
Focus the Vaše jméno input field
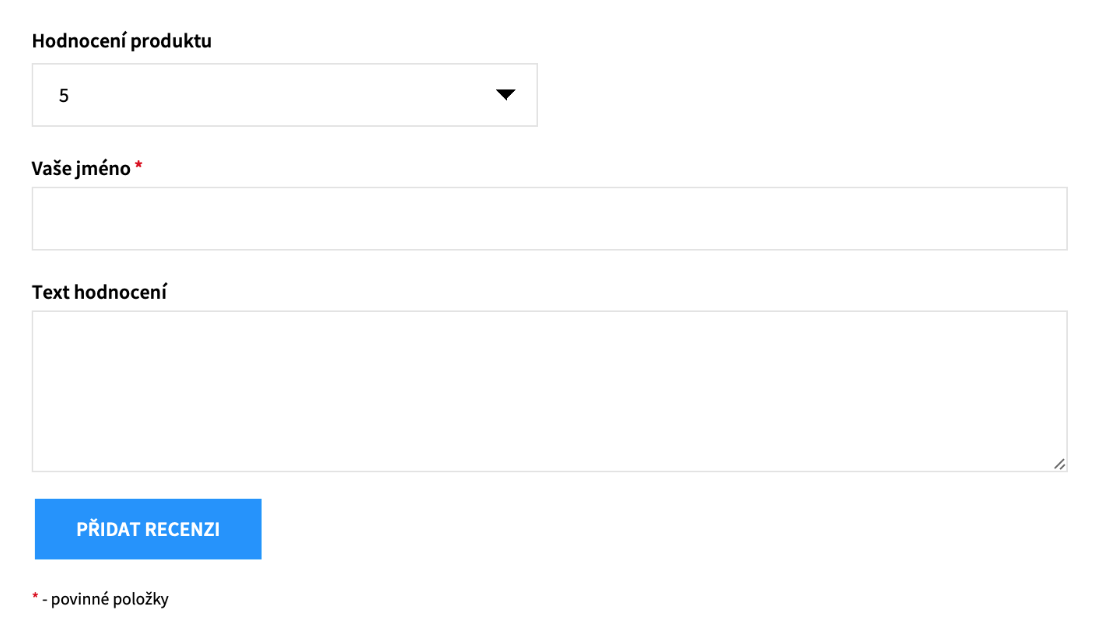pos(549,219)
